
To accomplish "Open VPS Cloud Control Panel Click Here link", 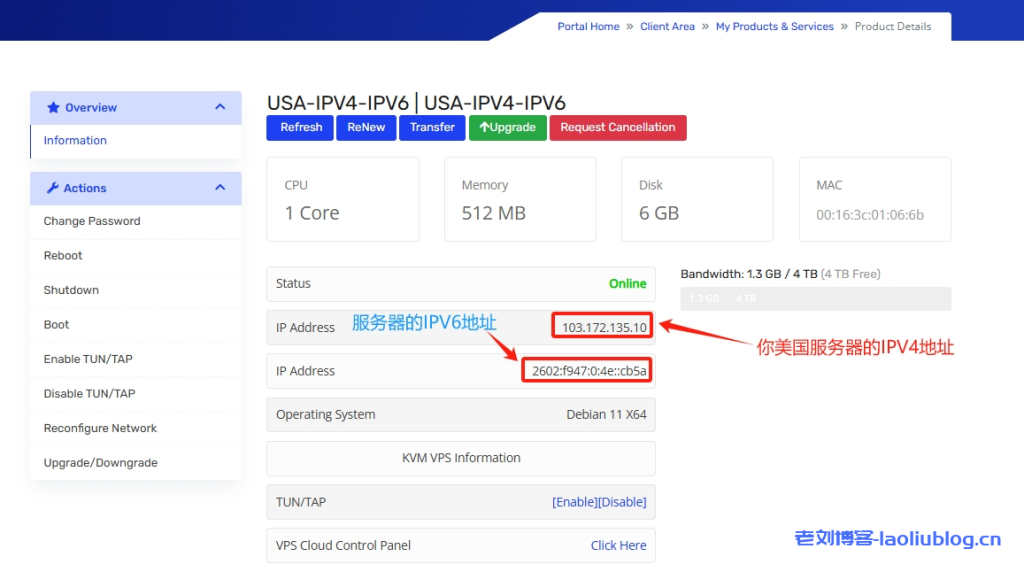I will (618, 546).
